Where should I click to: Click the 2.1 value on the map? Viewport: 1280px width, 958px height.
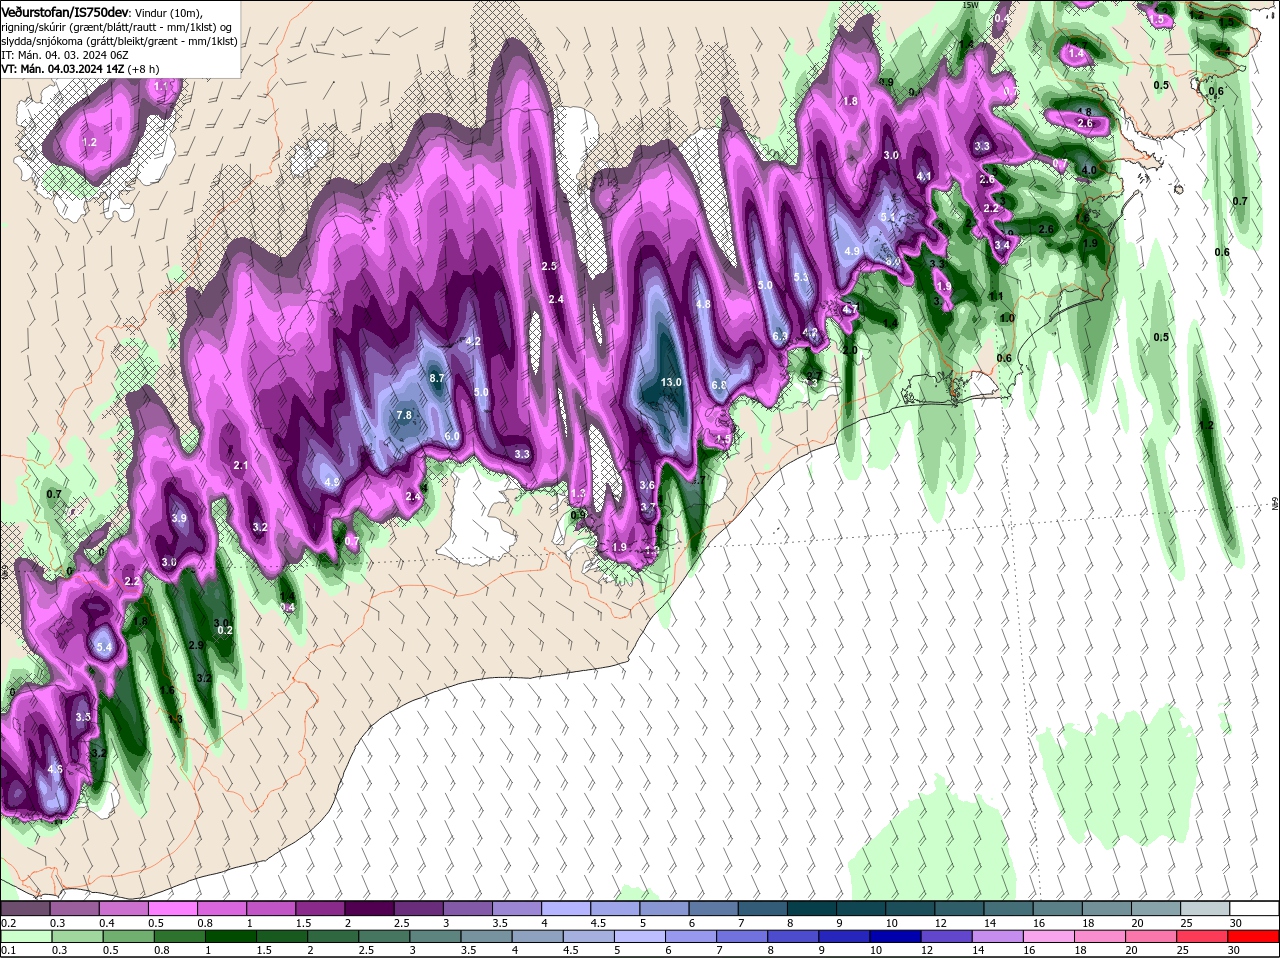(x=241, y=465)
